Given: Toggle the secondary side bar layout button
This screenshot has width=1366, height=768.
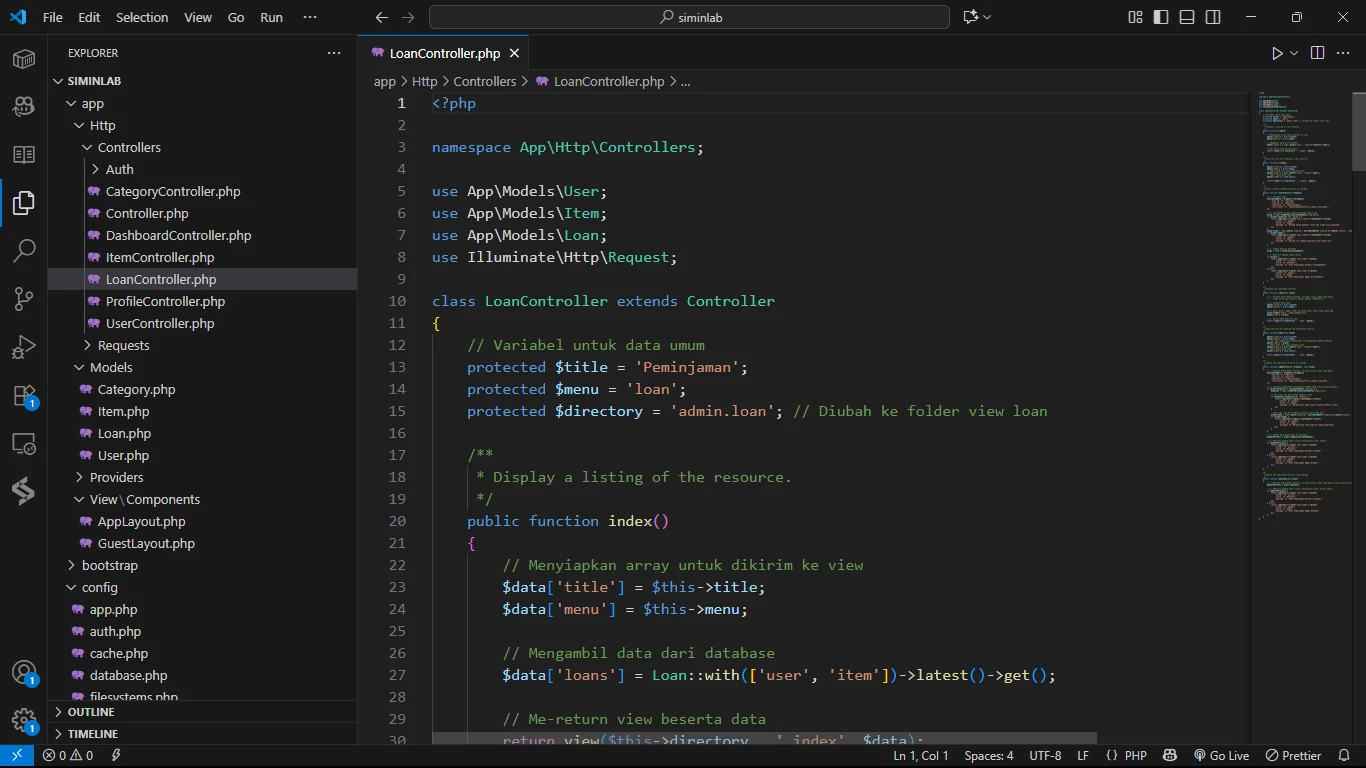Looking at the screenshot, I should tap(1213, 17).
